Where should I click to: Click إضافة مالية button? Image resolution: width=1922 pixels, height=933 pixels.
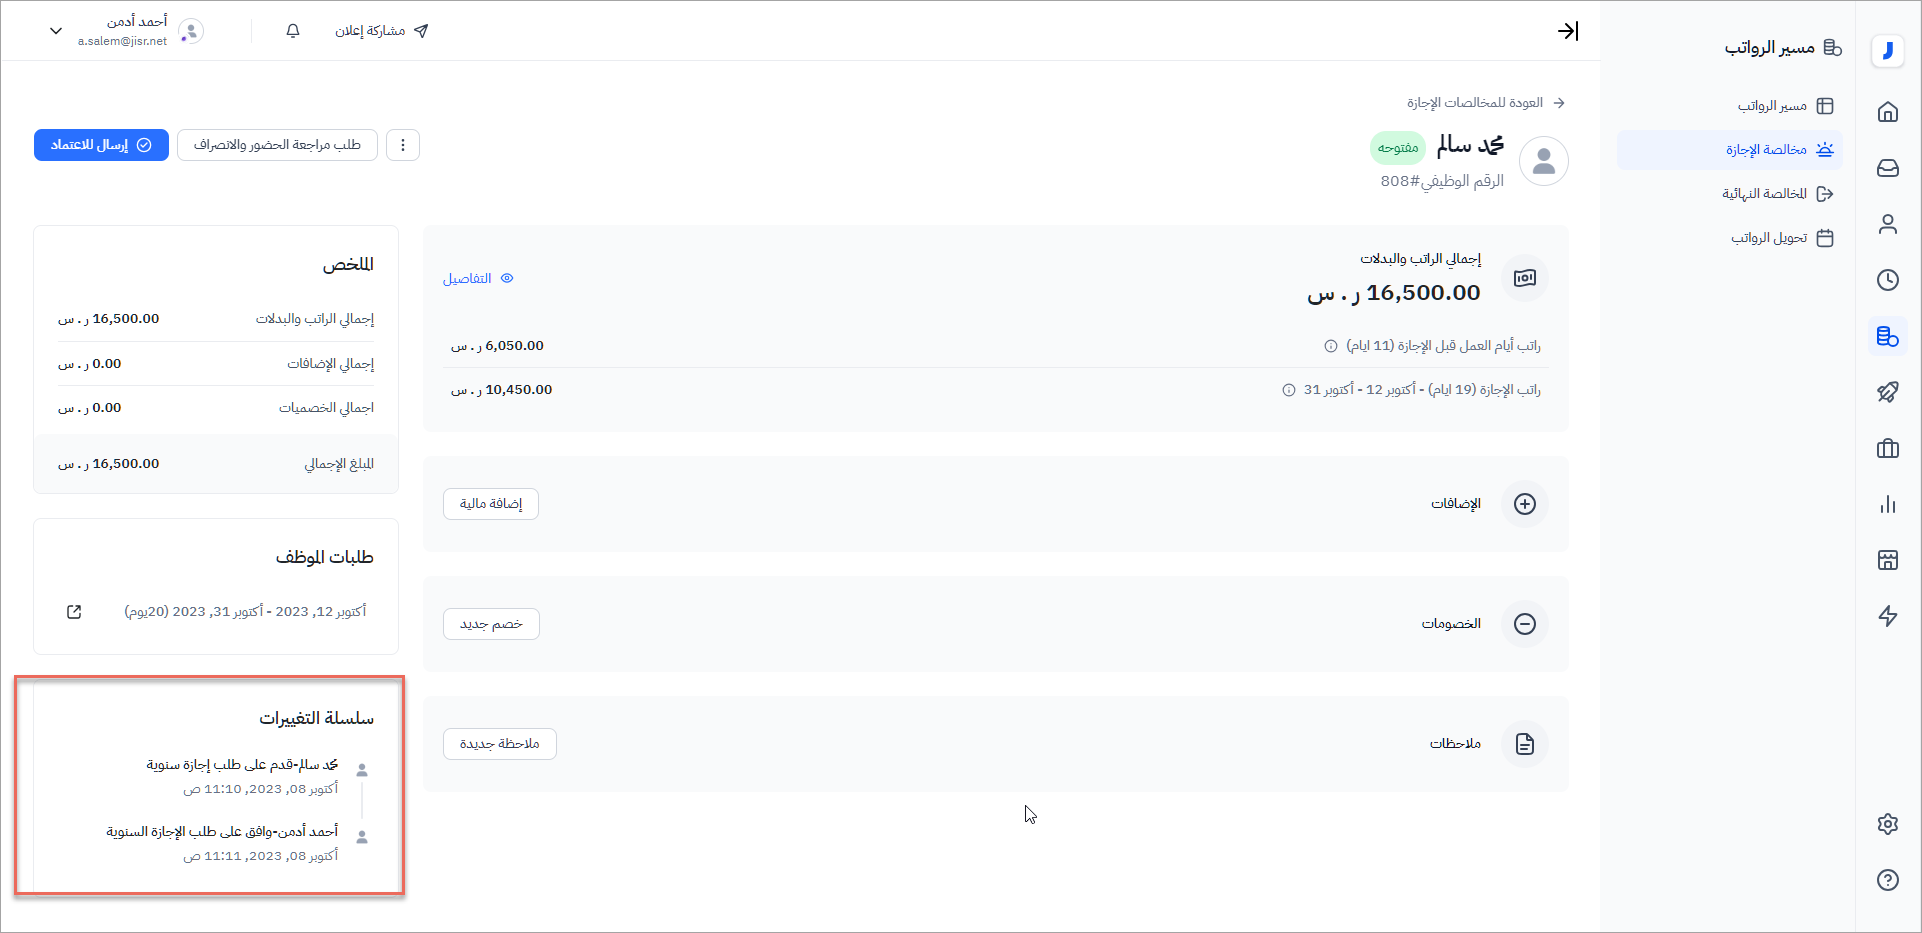[x=491, y=504]
